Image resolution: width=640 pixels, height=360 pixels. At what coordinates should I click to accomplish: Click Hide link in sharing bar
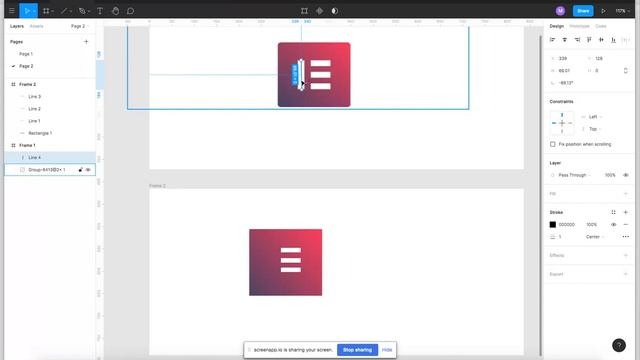(x=387, y=350)
